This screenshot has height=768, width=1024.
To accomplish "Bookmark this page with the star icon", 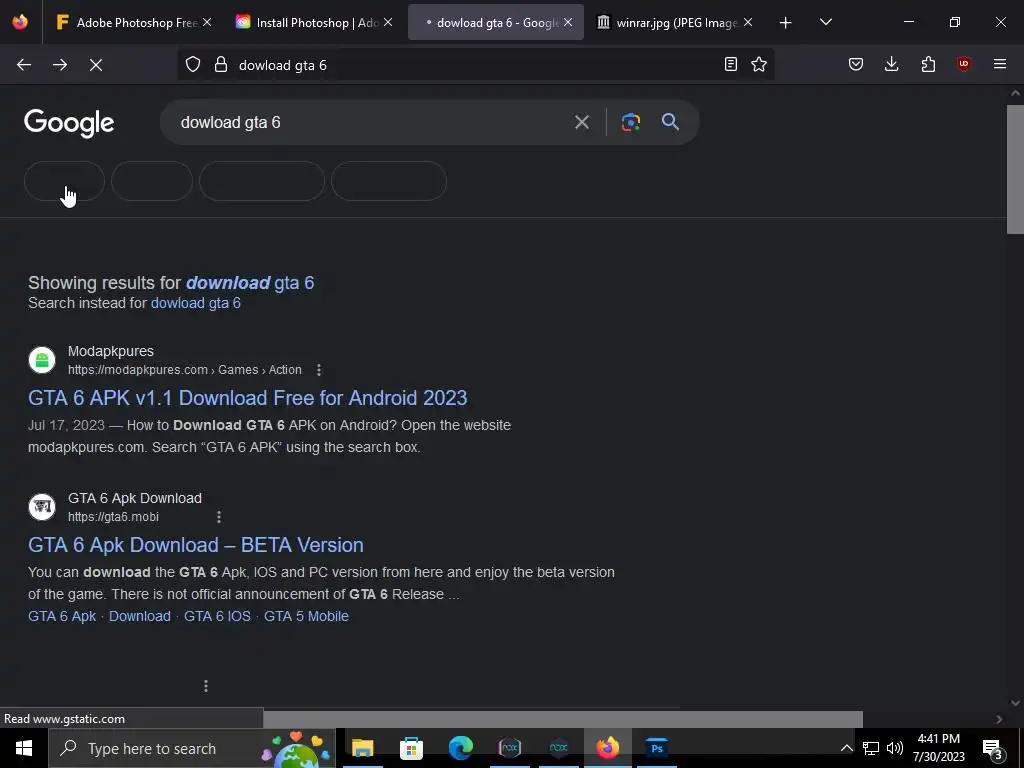I will coord(759,65).
